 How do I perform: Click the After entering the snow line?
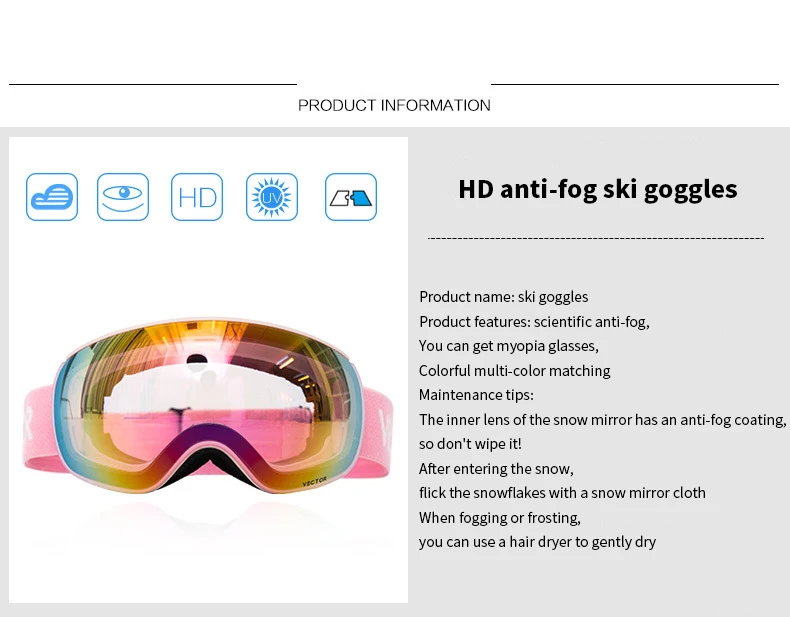pos(496,469)
